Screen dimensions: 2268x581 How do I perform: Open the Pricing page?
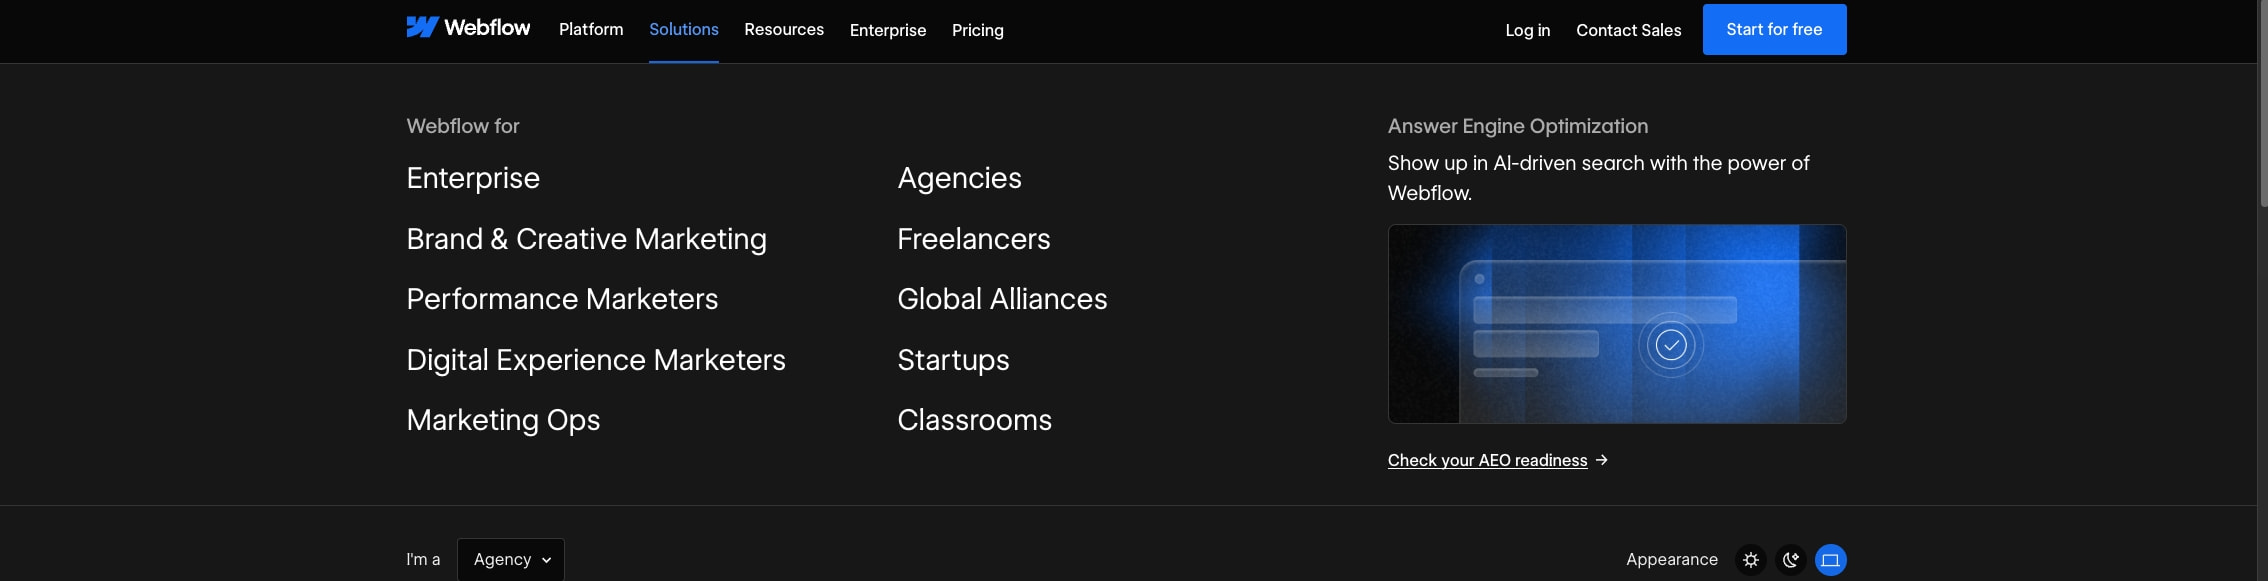coord(978,30)
